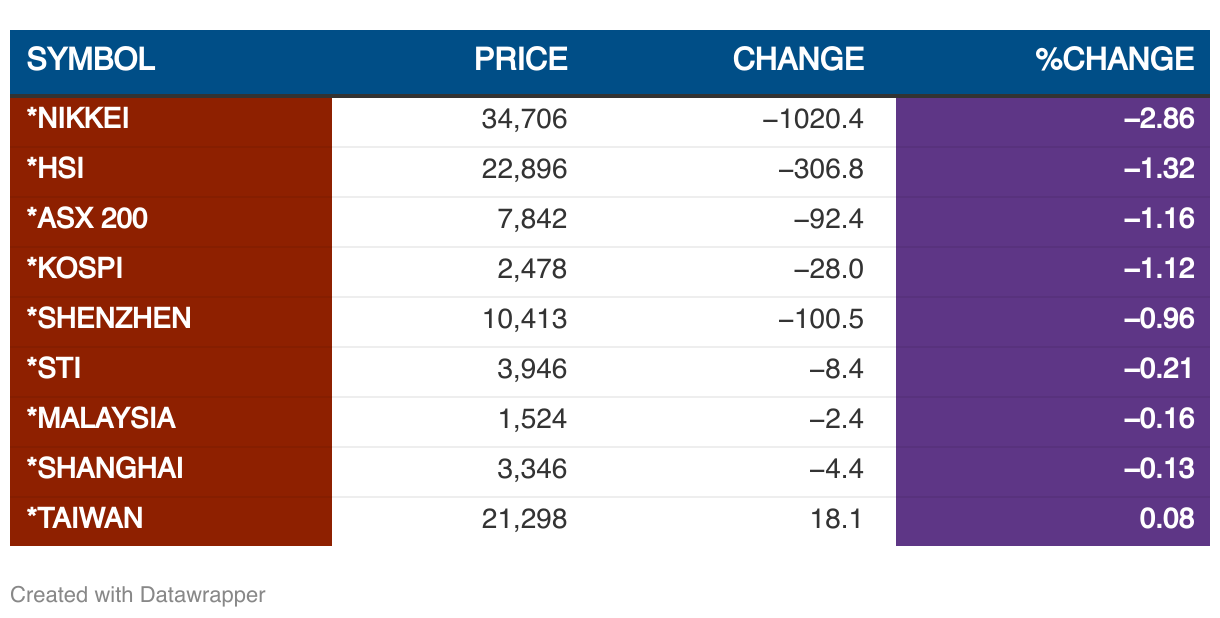Viewport: 1220px width, 618px height.
Task: Click Taiwan's 0.08 percent change cell
Action: (1167, 518)
